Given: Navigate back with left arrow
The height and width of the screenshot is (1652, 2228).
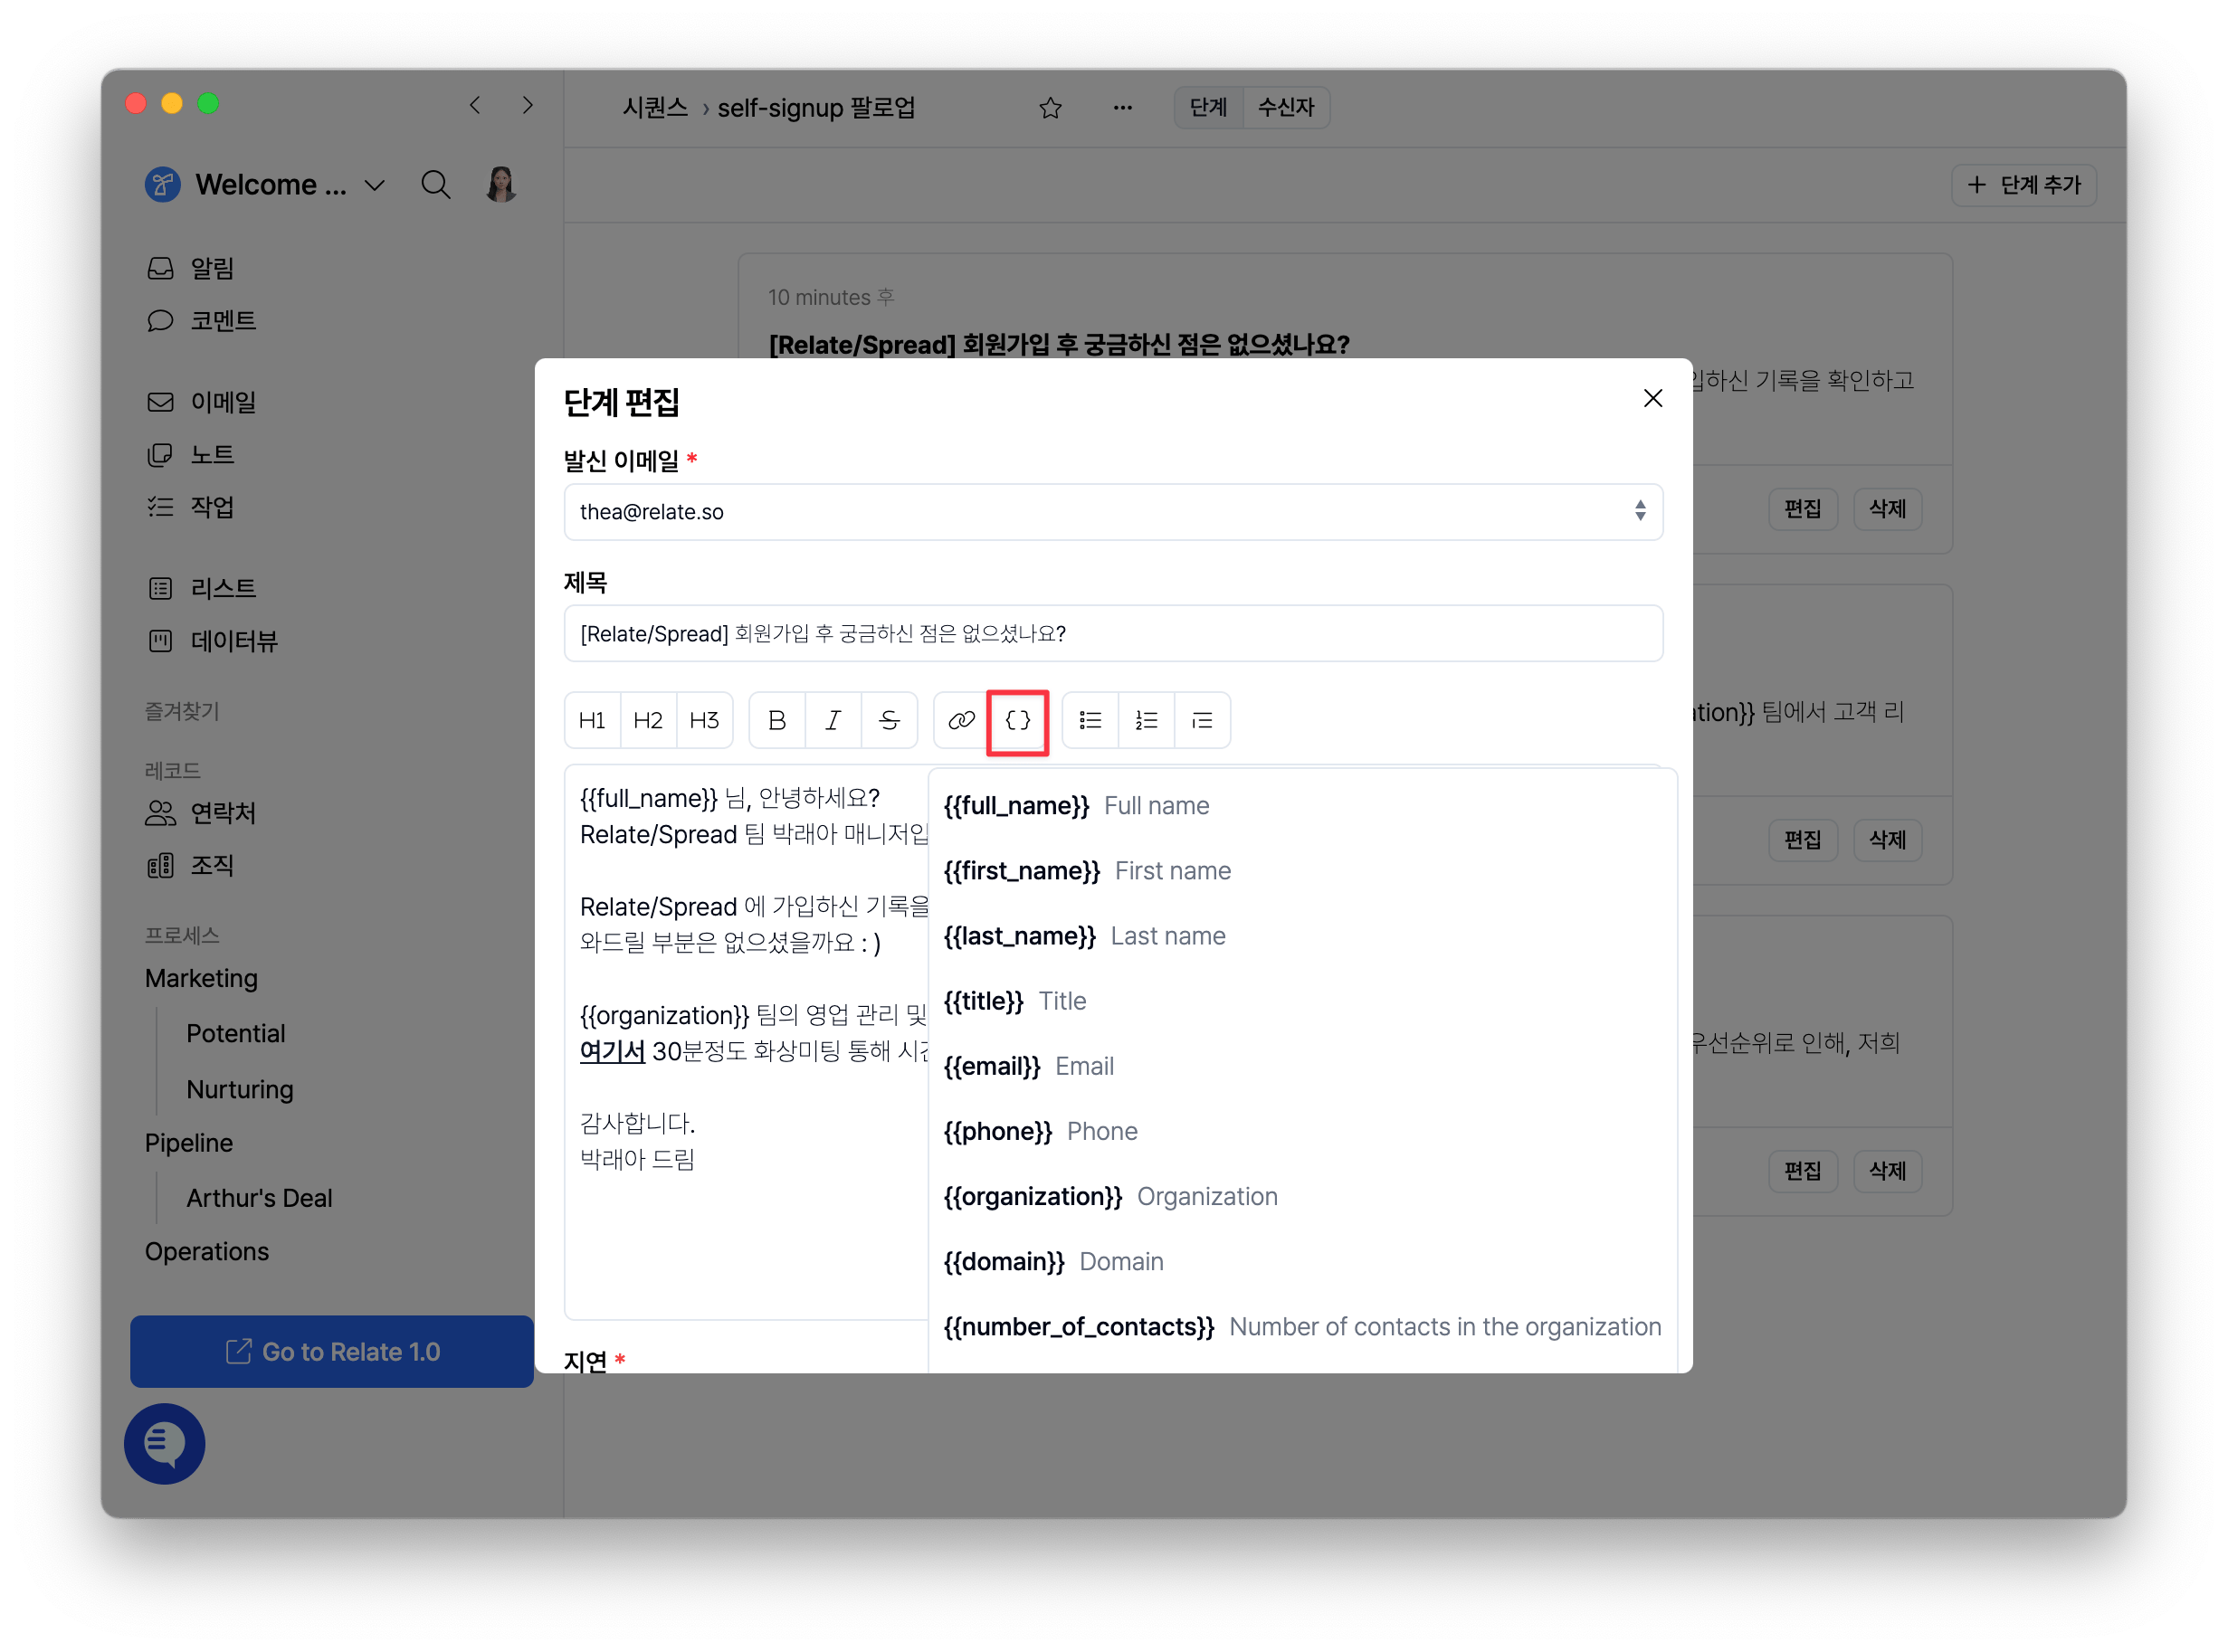Looking at the screenshot, I should pyautogui.click(x=475, y=105).
